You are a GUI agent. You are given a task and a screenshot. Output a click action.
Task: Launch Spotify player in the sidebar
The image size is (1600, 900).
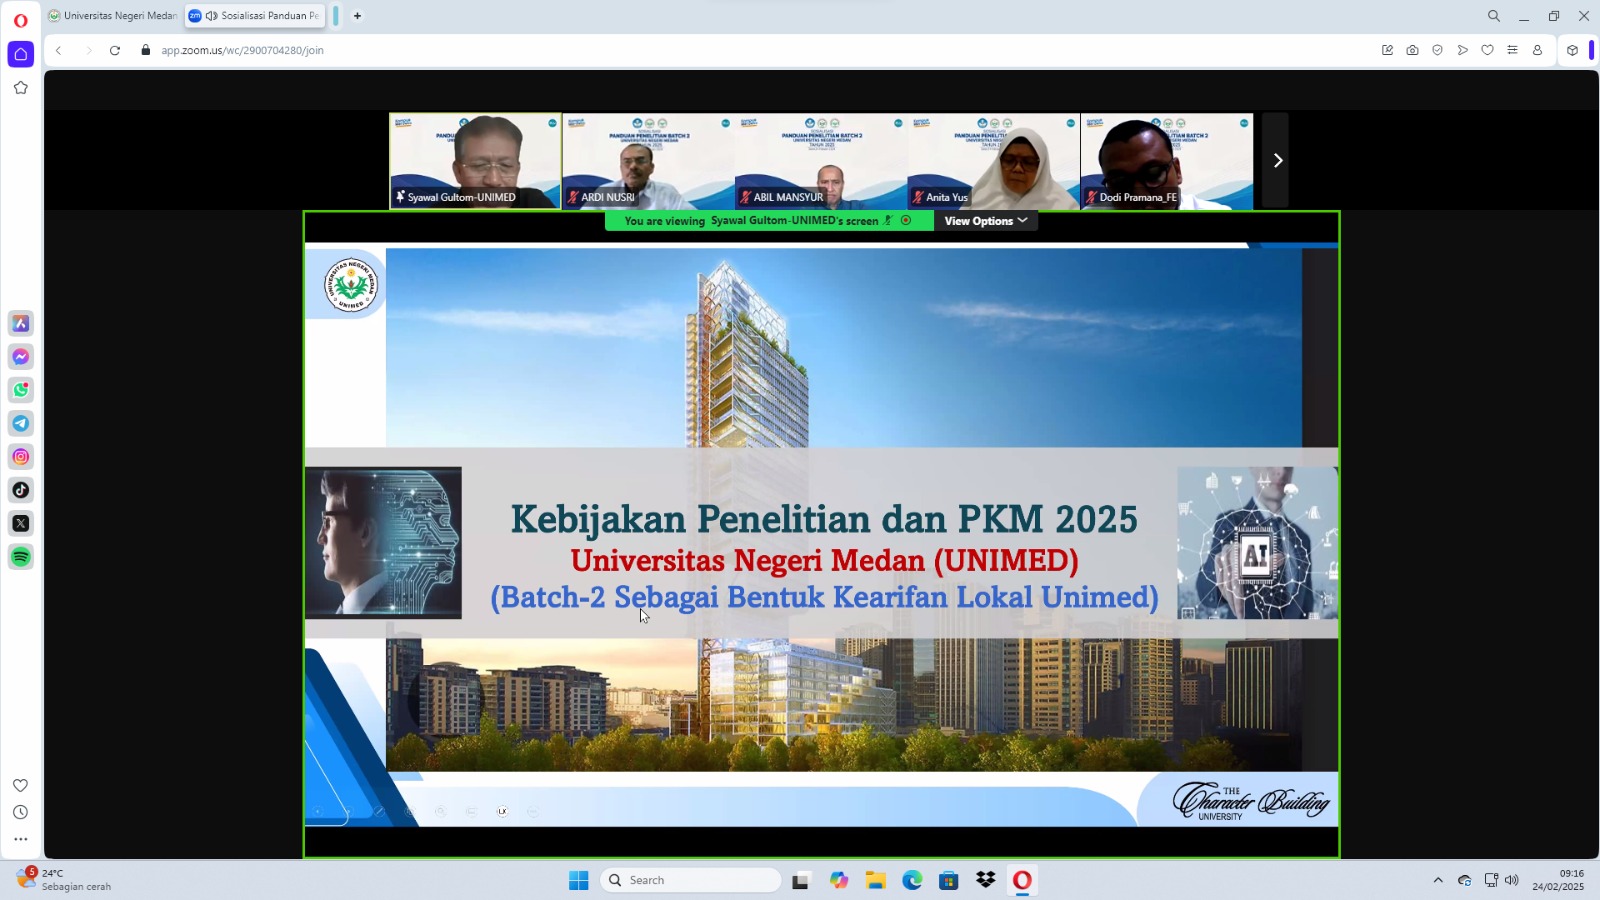[x=21, y=557]
